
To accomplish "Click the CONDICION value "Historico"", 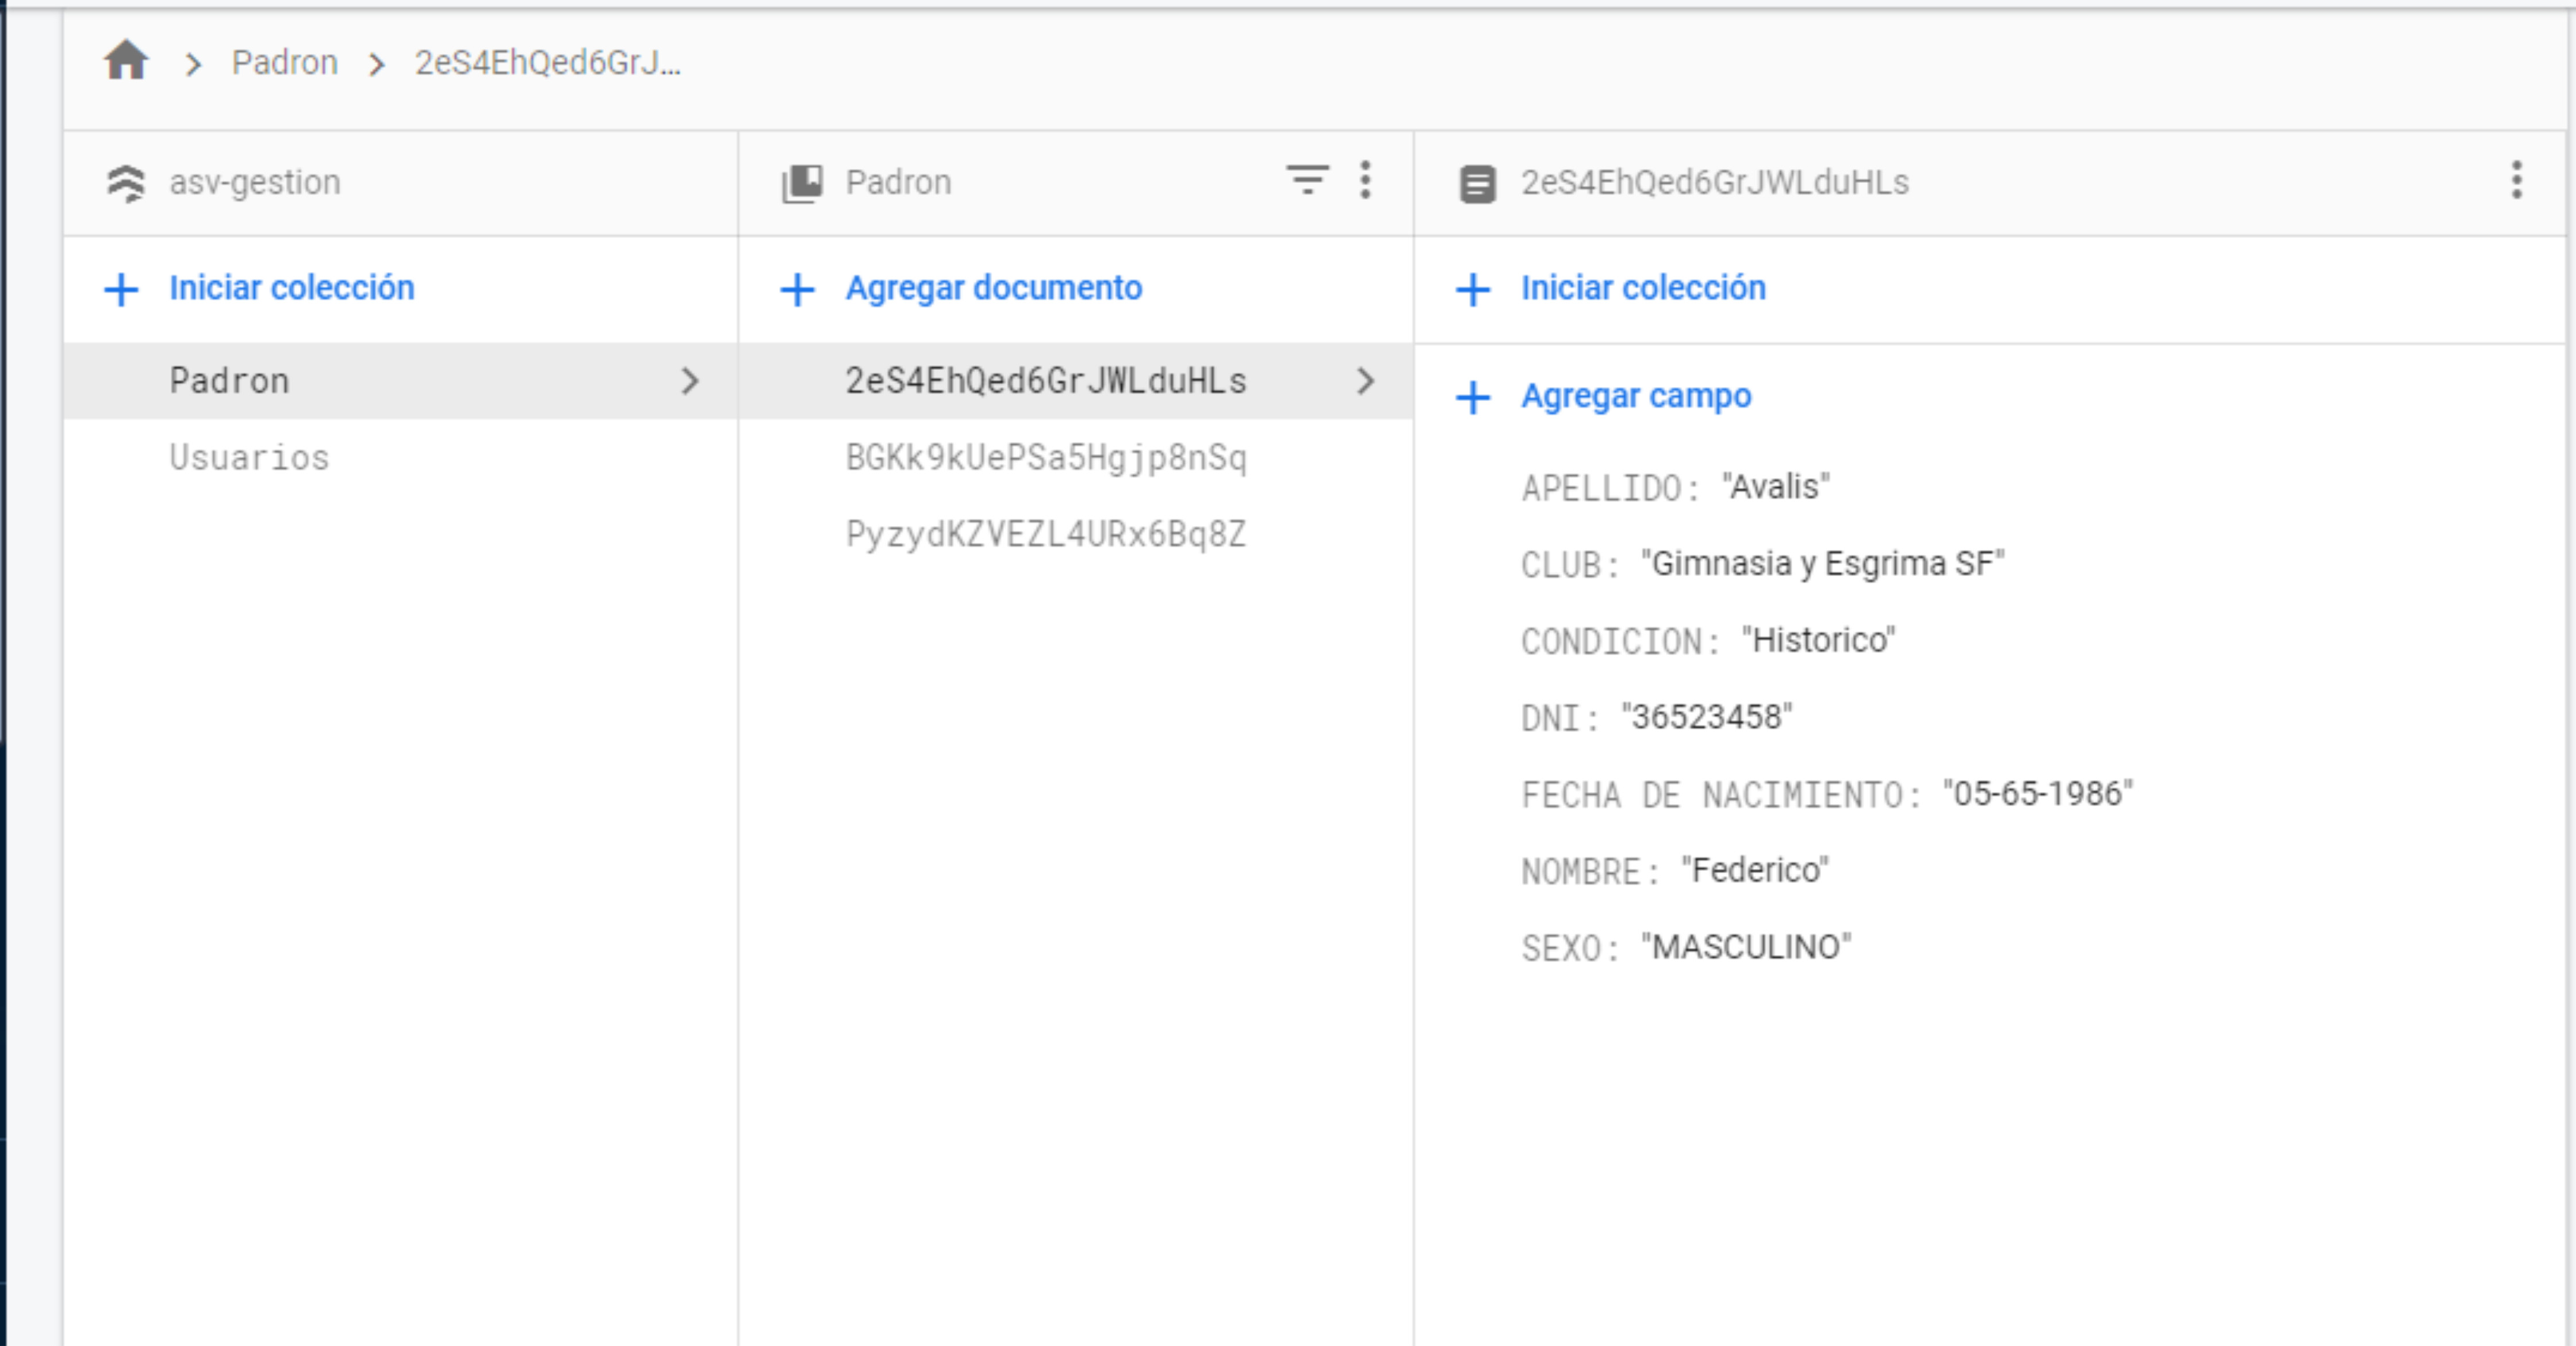I will click(x=1818, y=641).
